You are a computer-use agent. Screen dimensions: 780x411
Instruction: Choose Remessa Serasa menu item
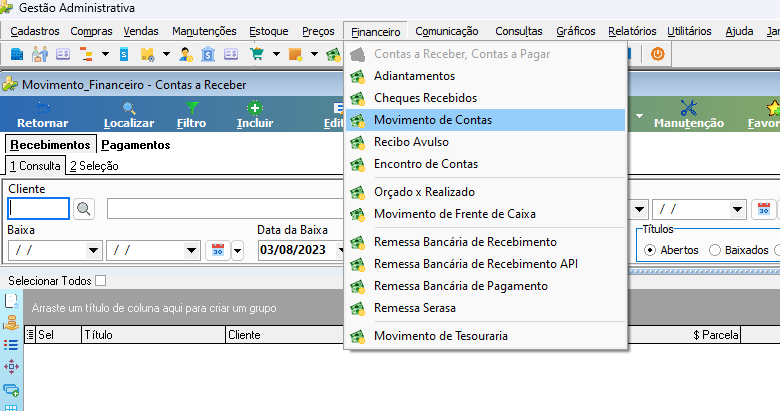[486, 308]
